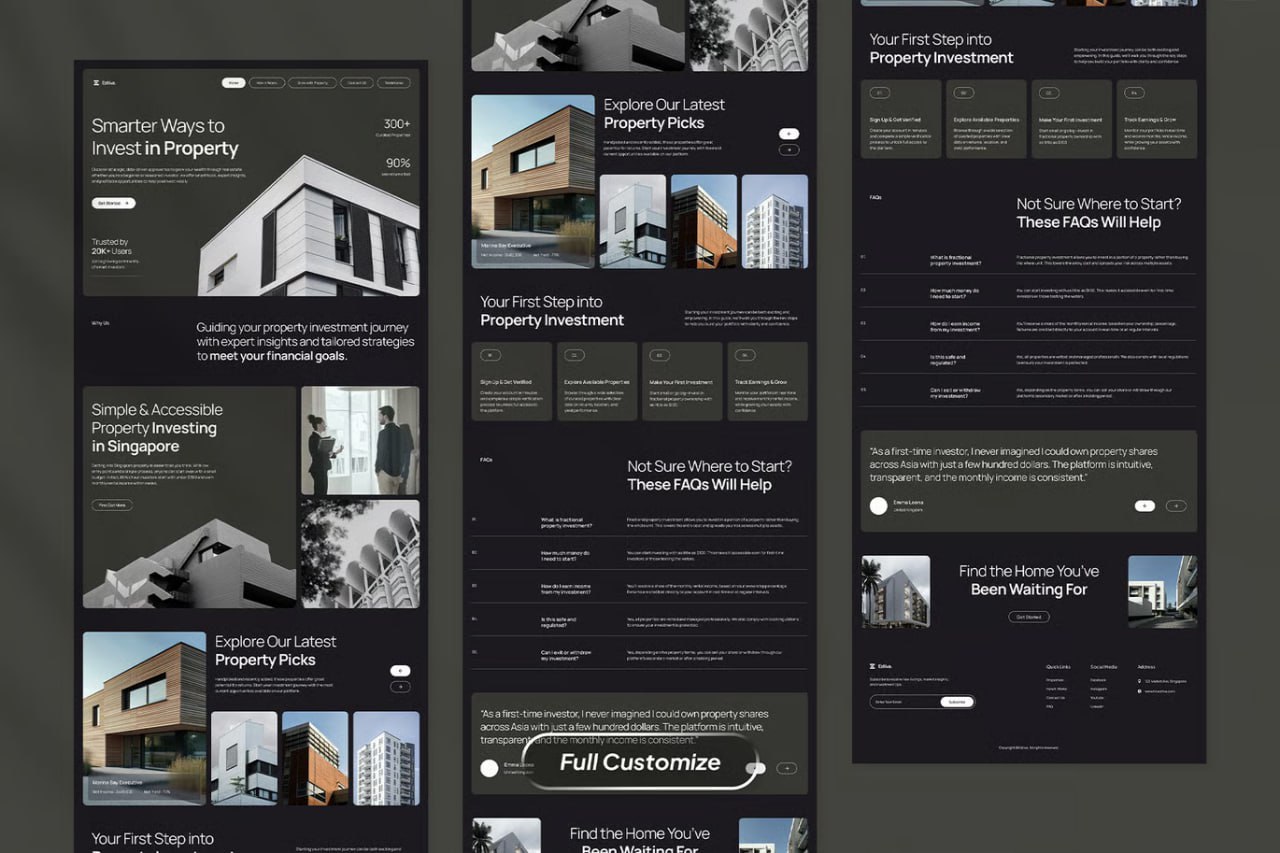
Task: Expand 'Can I sell or withdraw' in middle mockup
Action: pyautogui.click(x=639, y=654)
